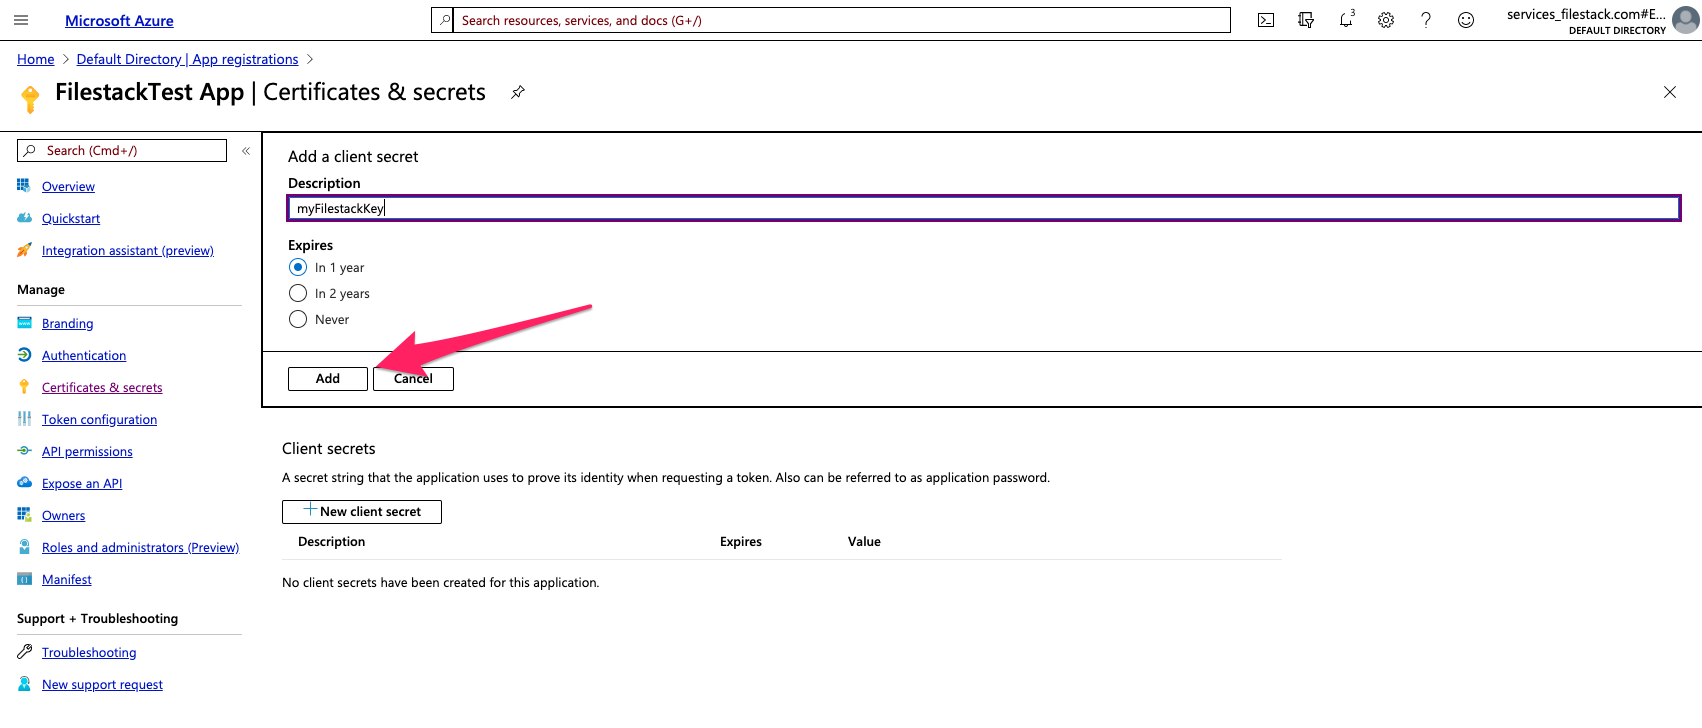The width and height of the screenshot is (1702, 728).
Task: Select the Never expiry option
Action: pyautogui.click(x=298, y=319)
